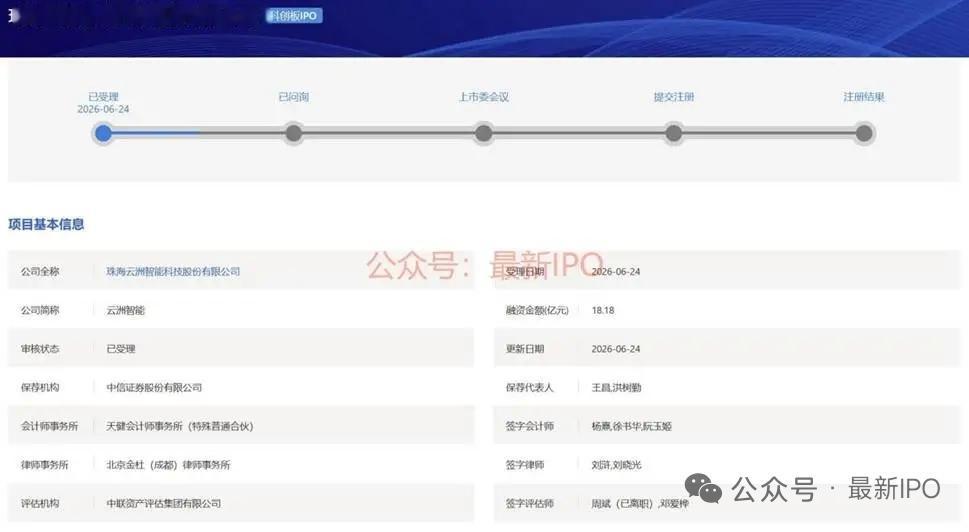Select the 已问询 progress node

pos(294,133)
